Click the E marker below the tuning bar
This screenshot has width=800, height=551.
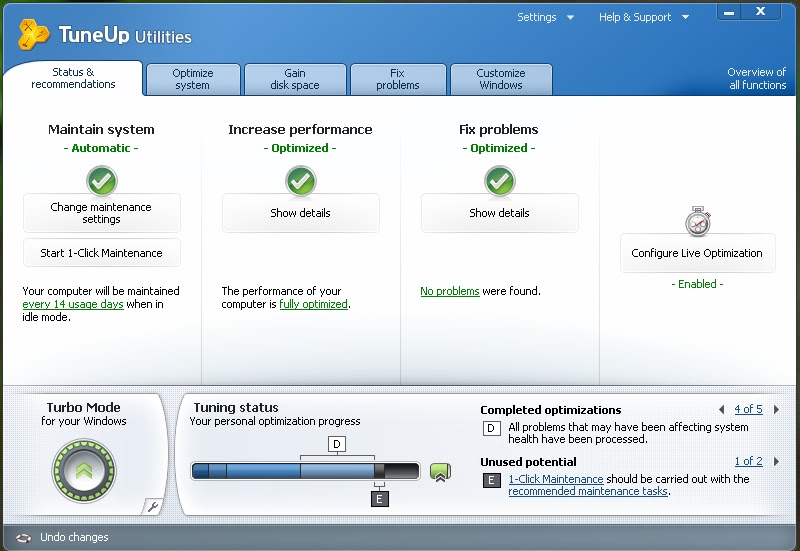(379, 498)
